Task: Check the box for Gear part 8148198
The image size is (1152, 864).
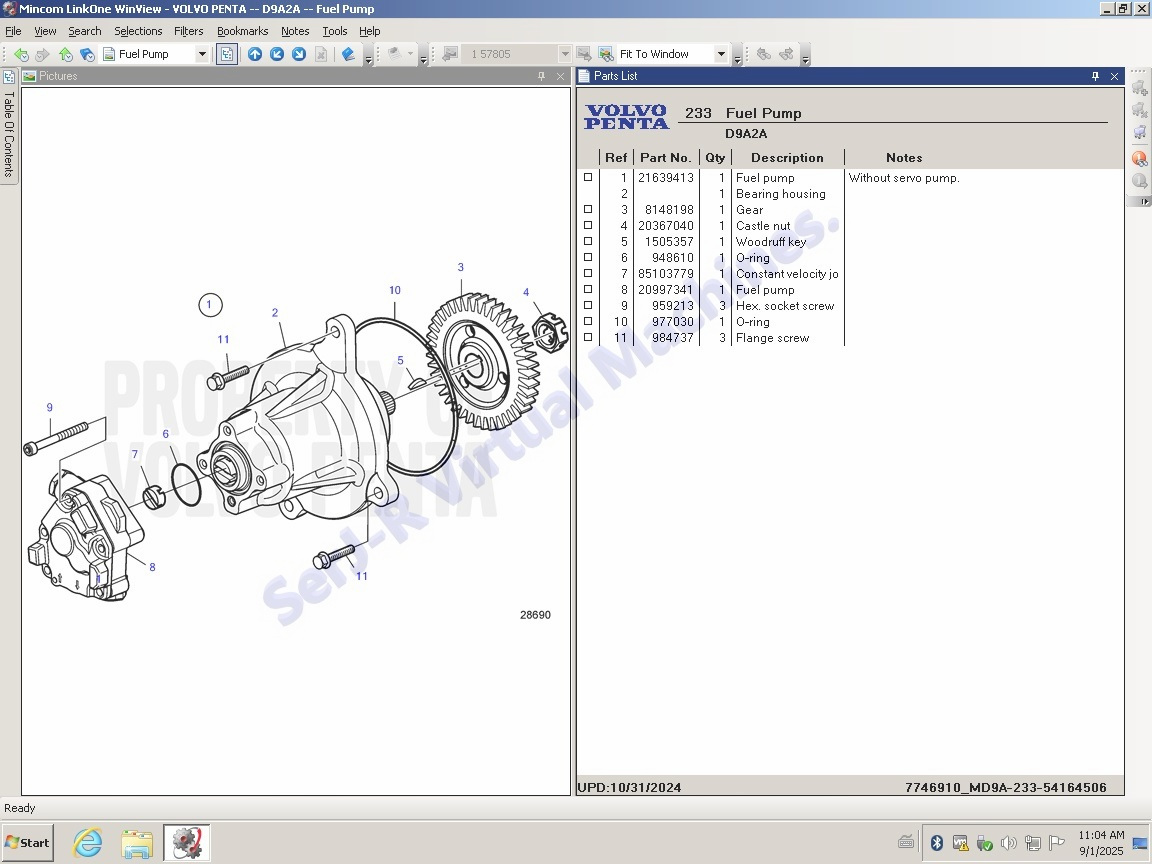Action: 588,210
